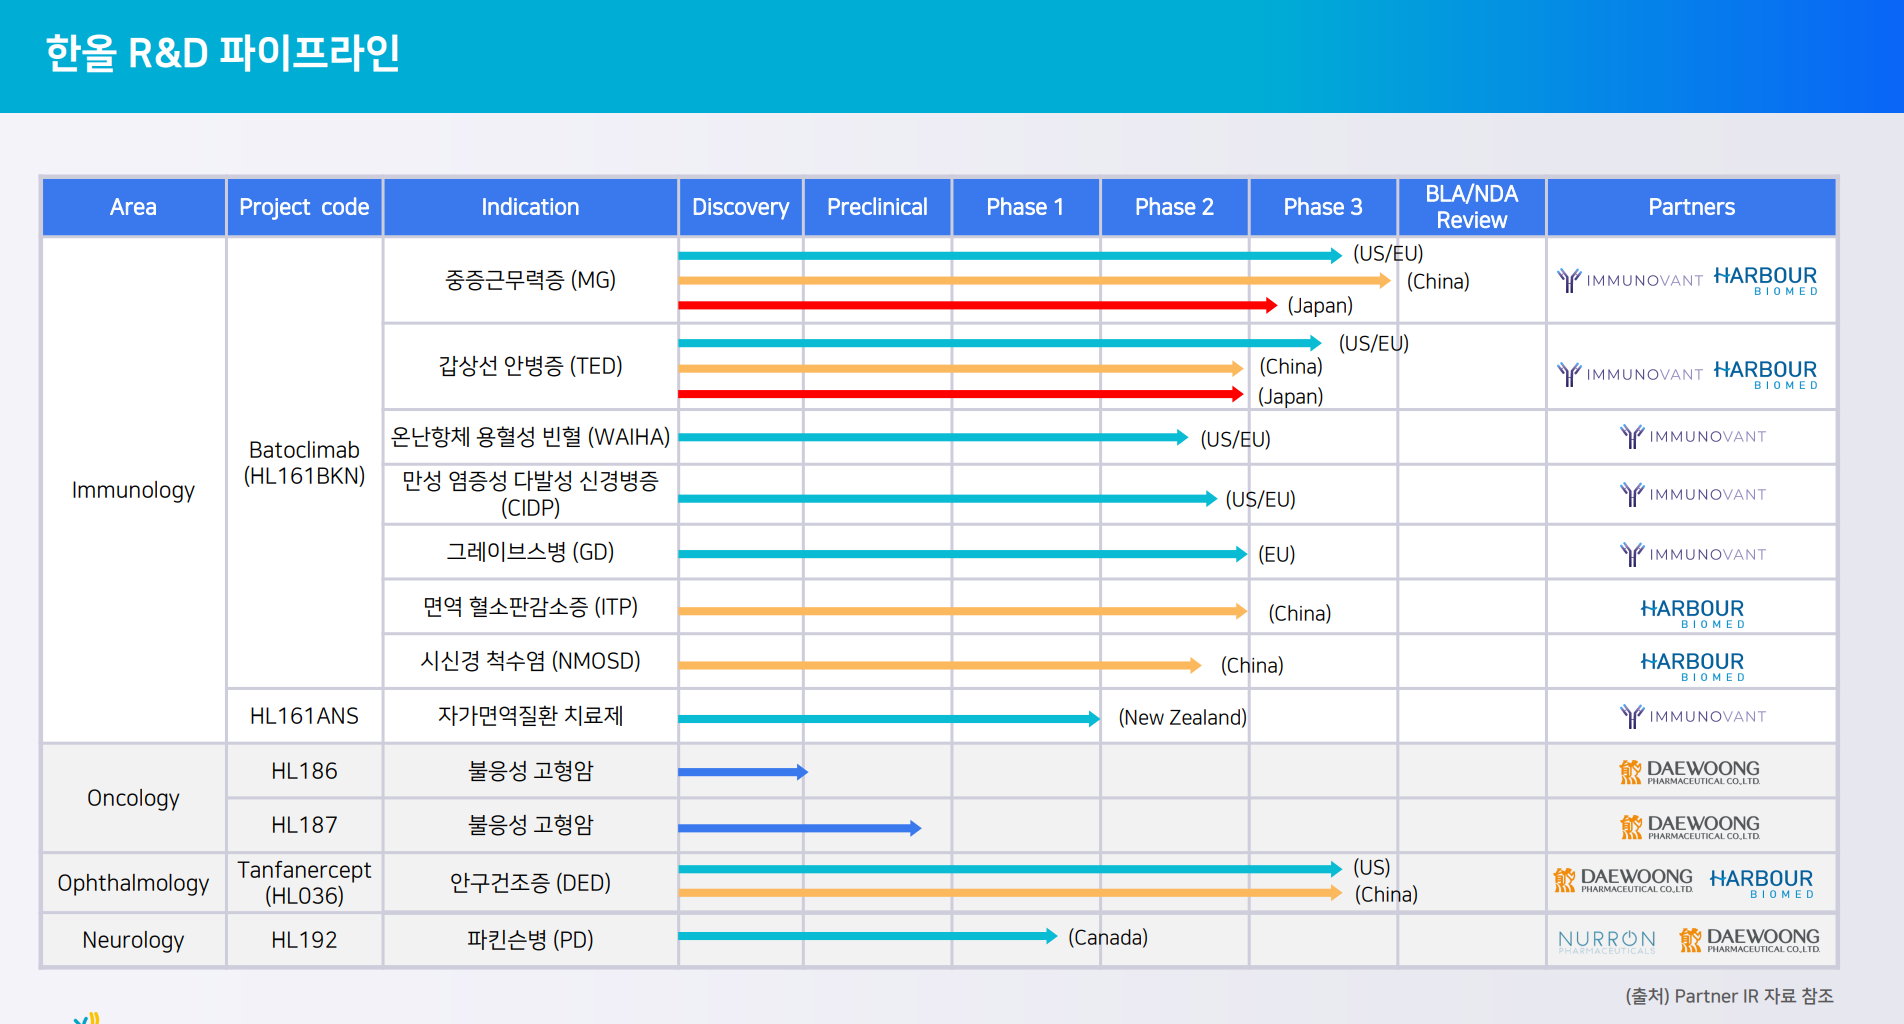Click the blue HL187 preclinical progress arrow
1904x1024 pixels.
click(x=800, y=828)
